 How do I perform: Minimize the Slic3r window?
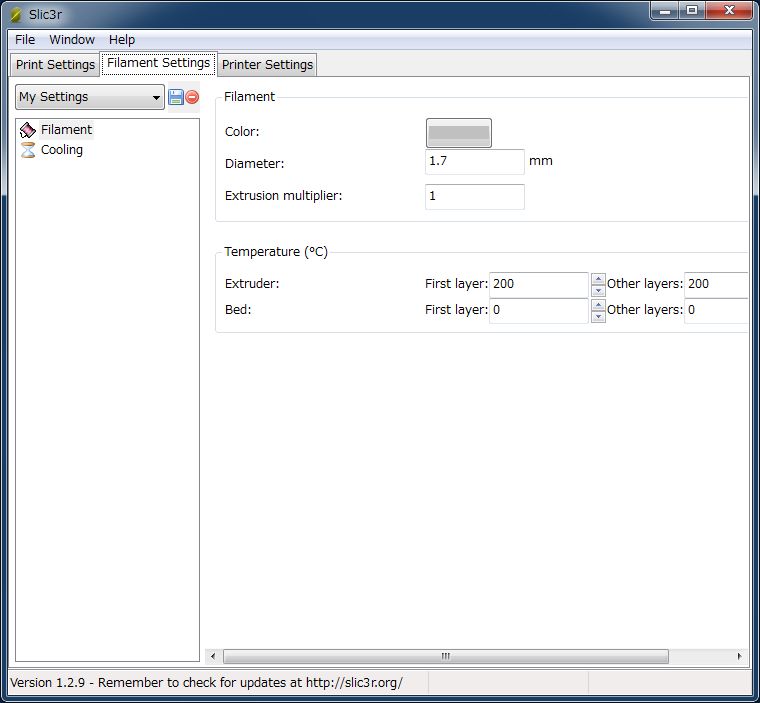665,11
